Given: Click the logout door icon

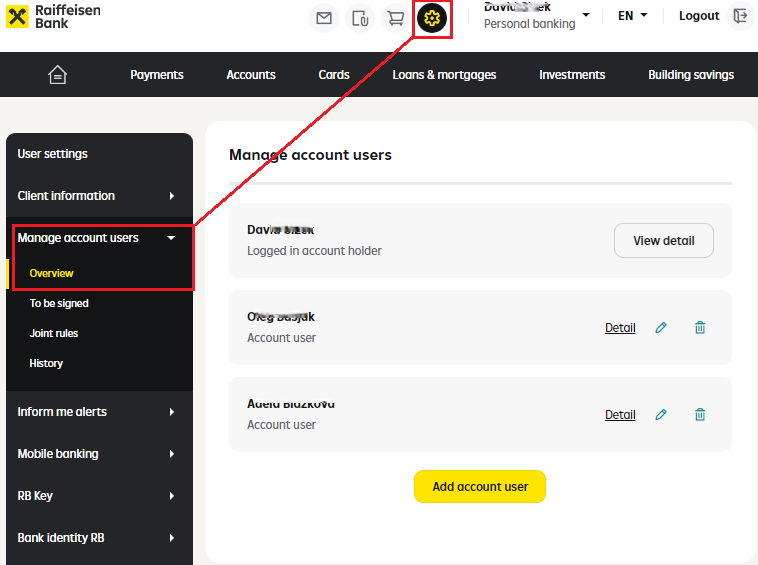Looking at the screenshot, I should pyautogui.click(x=740, y=16).
